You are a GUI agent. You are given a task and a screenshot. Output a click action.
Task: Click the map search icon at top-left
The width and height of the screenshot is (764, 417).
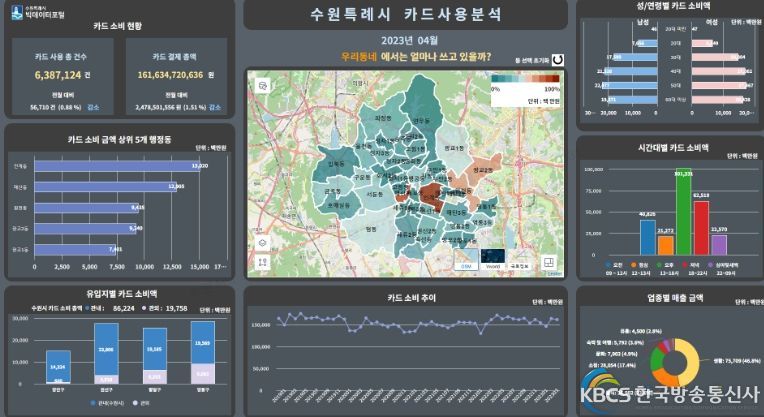(261, 86)
